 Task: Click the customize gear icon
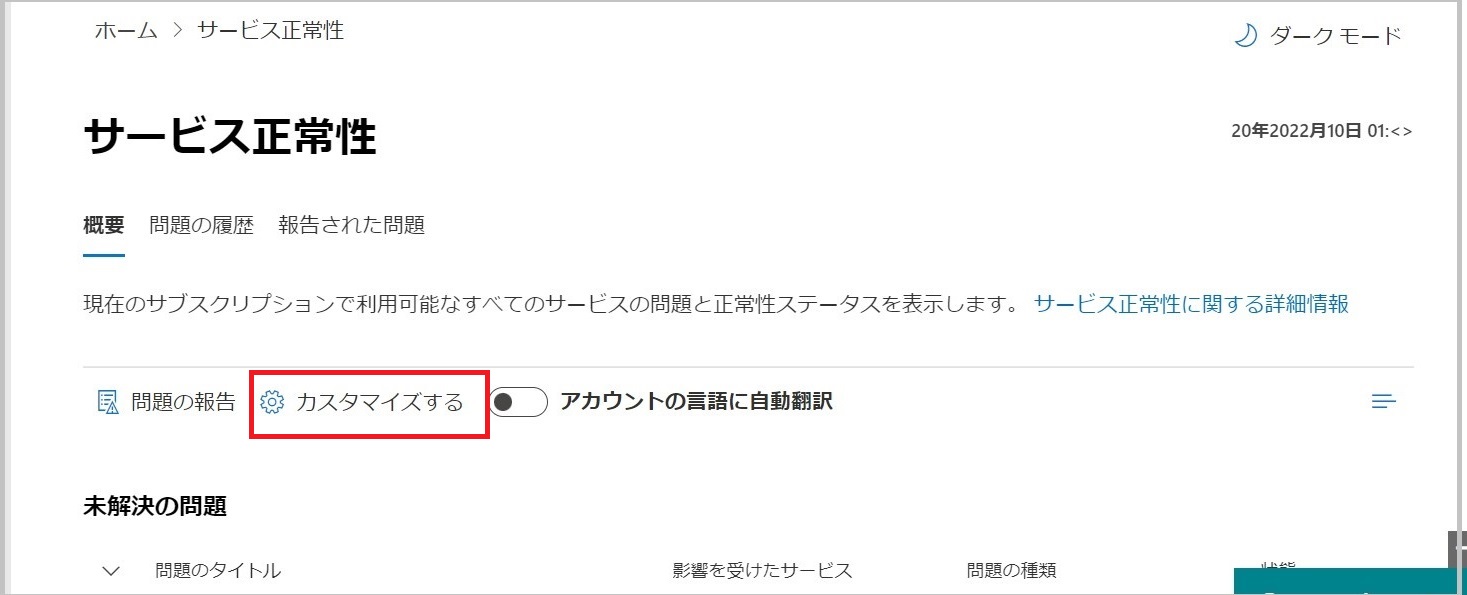coord(271,402)
